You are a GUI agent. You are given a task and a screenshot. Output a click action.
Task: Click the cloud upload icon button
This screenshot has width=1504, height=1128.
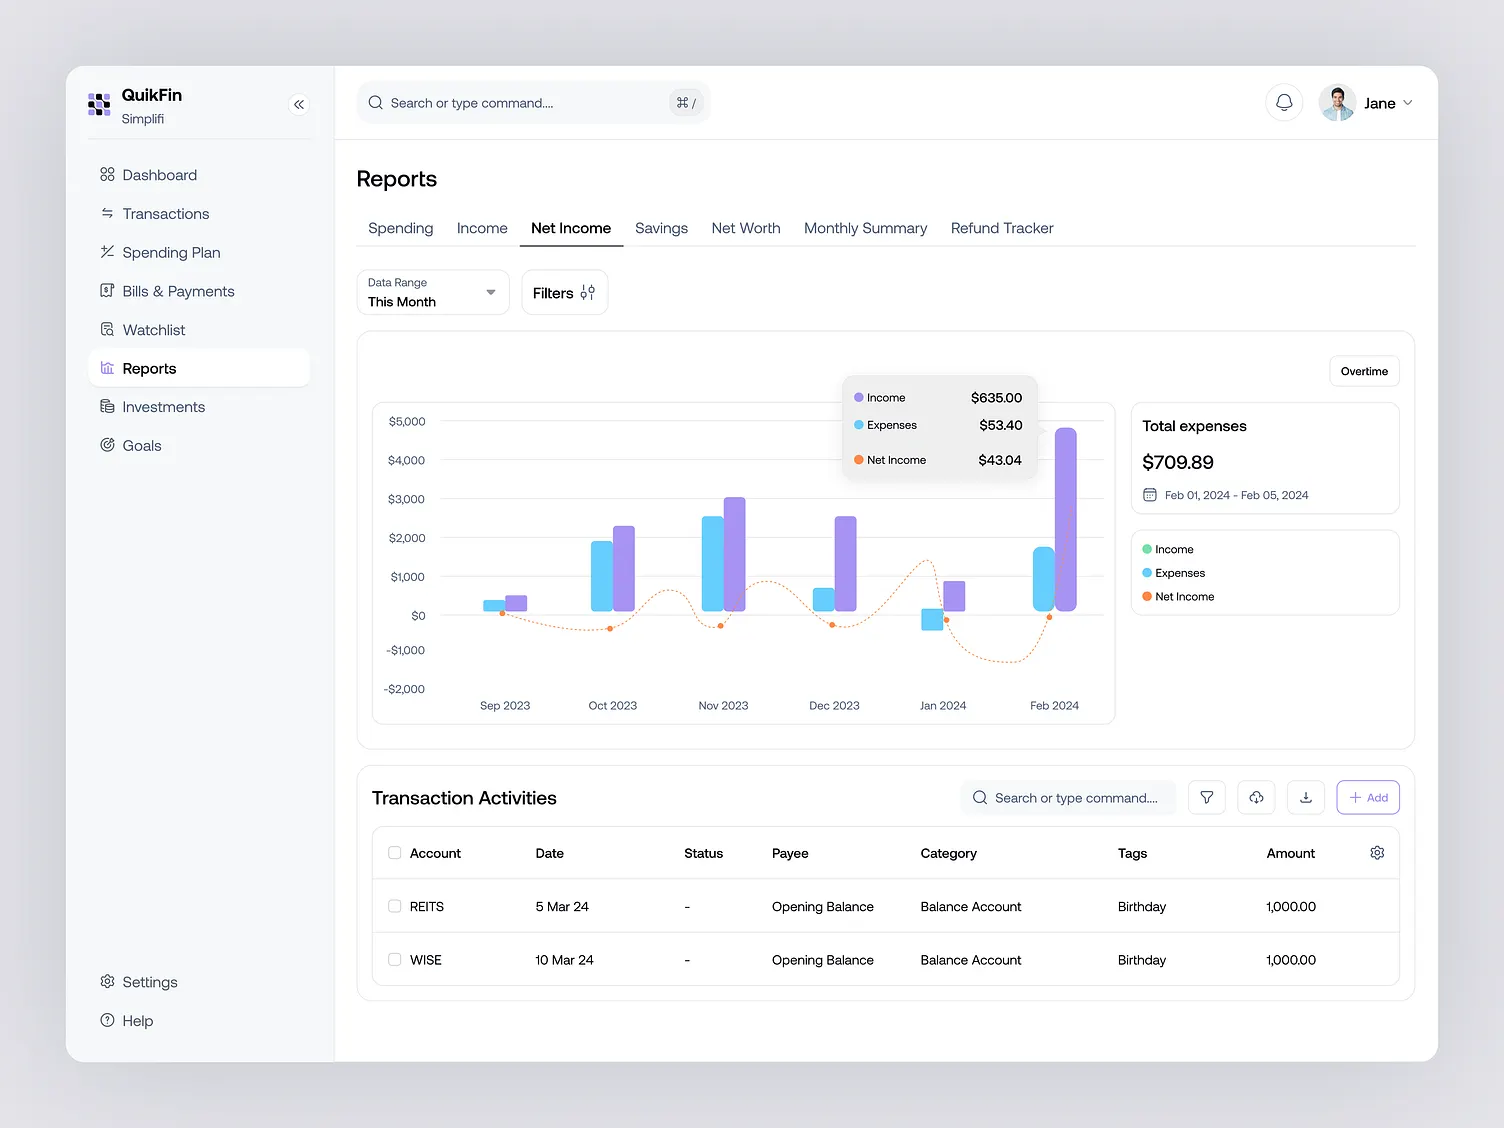tap(1256, 798)
